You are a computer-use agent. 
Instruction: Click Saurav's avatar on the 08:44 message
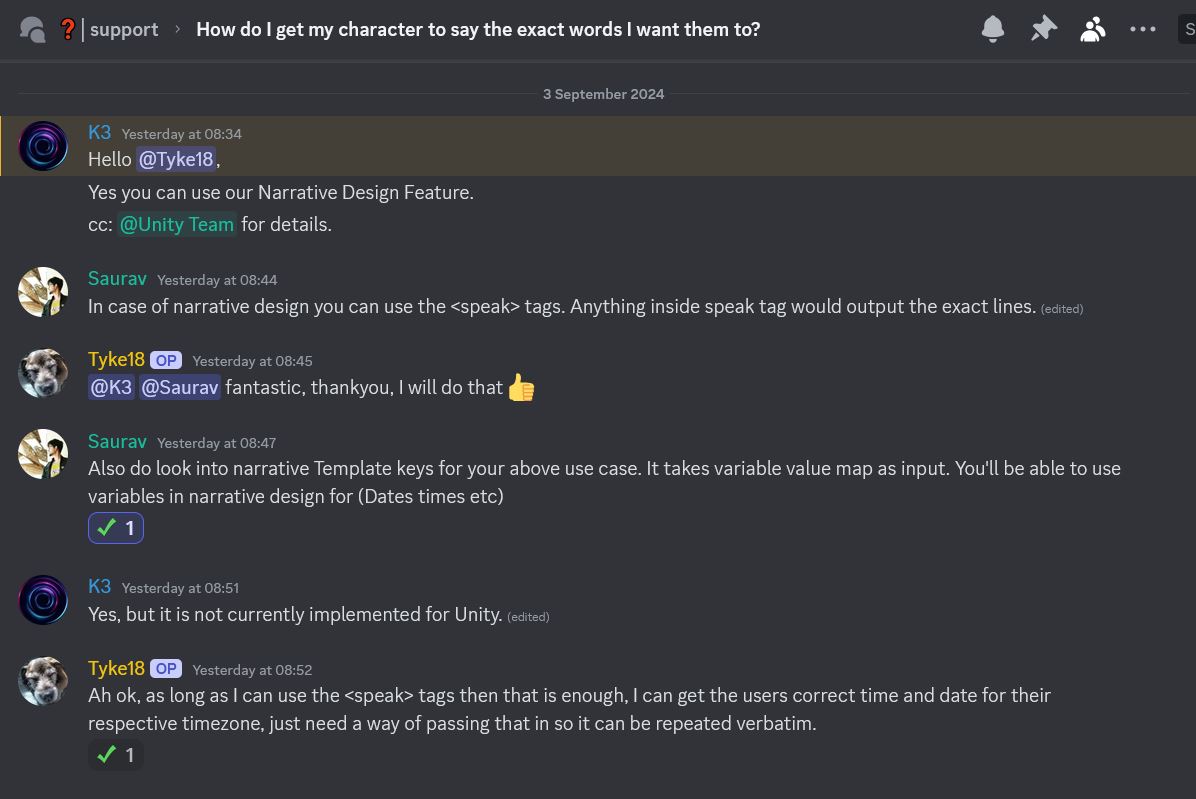(43, 292)
